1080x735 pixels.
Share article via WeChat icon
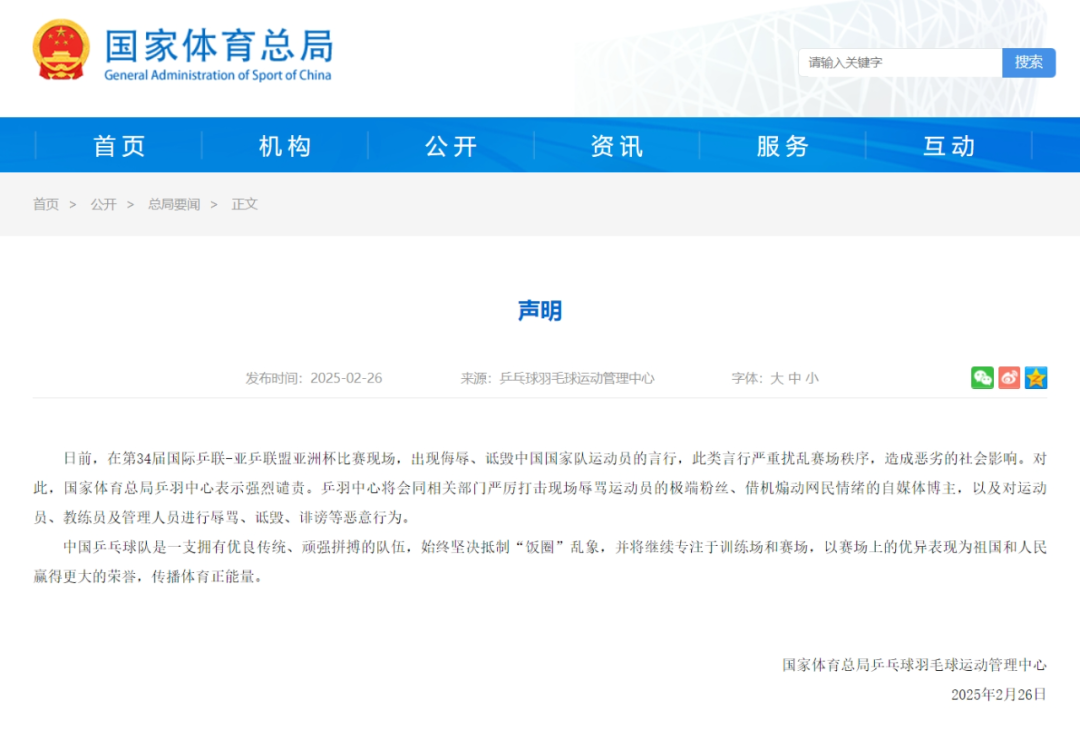pyautogui.click(x=982, y=377)
